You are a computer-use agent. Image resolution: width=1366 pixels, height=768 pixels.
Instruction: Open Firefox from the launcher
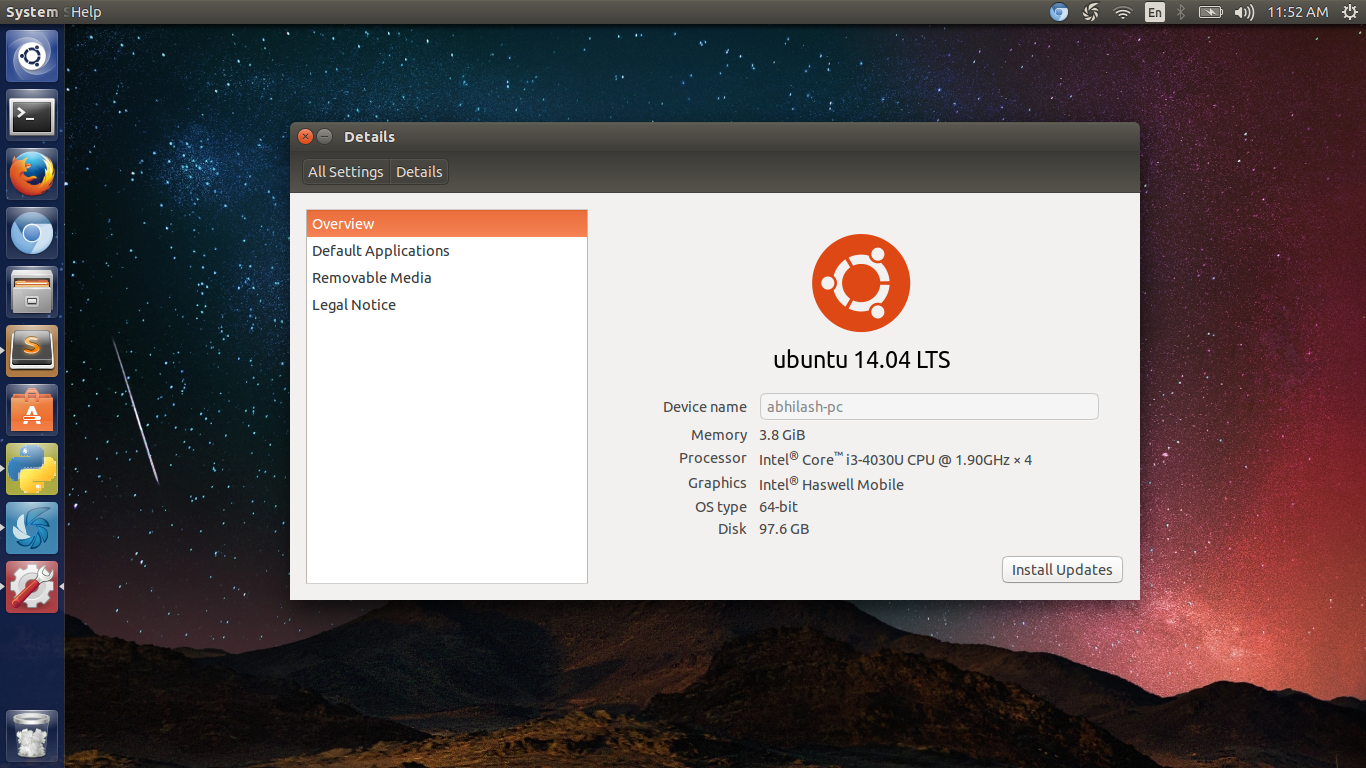[x=32, y=174]
